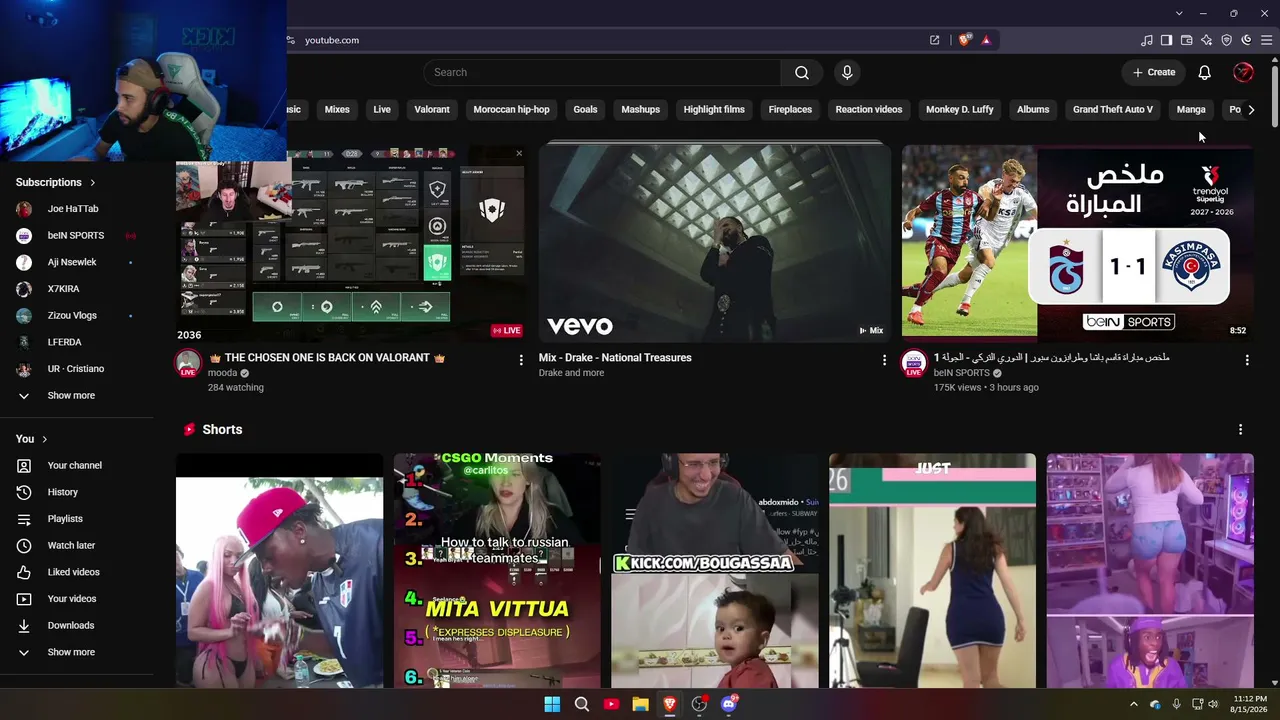Open THE CHOSEN ONE IS BACK title
The image size is (1280, 720).
tap(327, 358)
